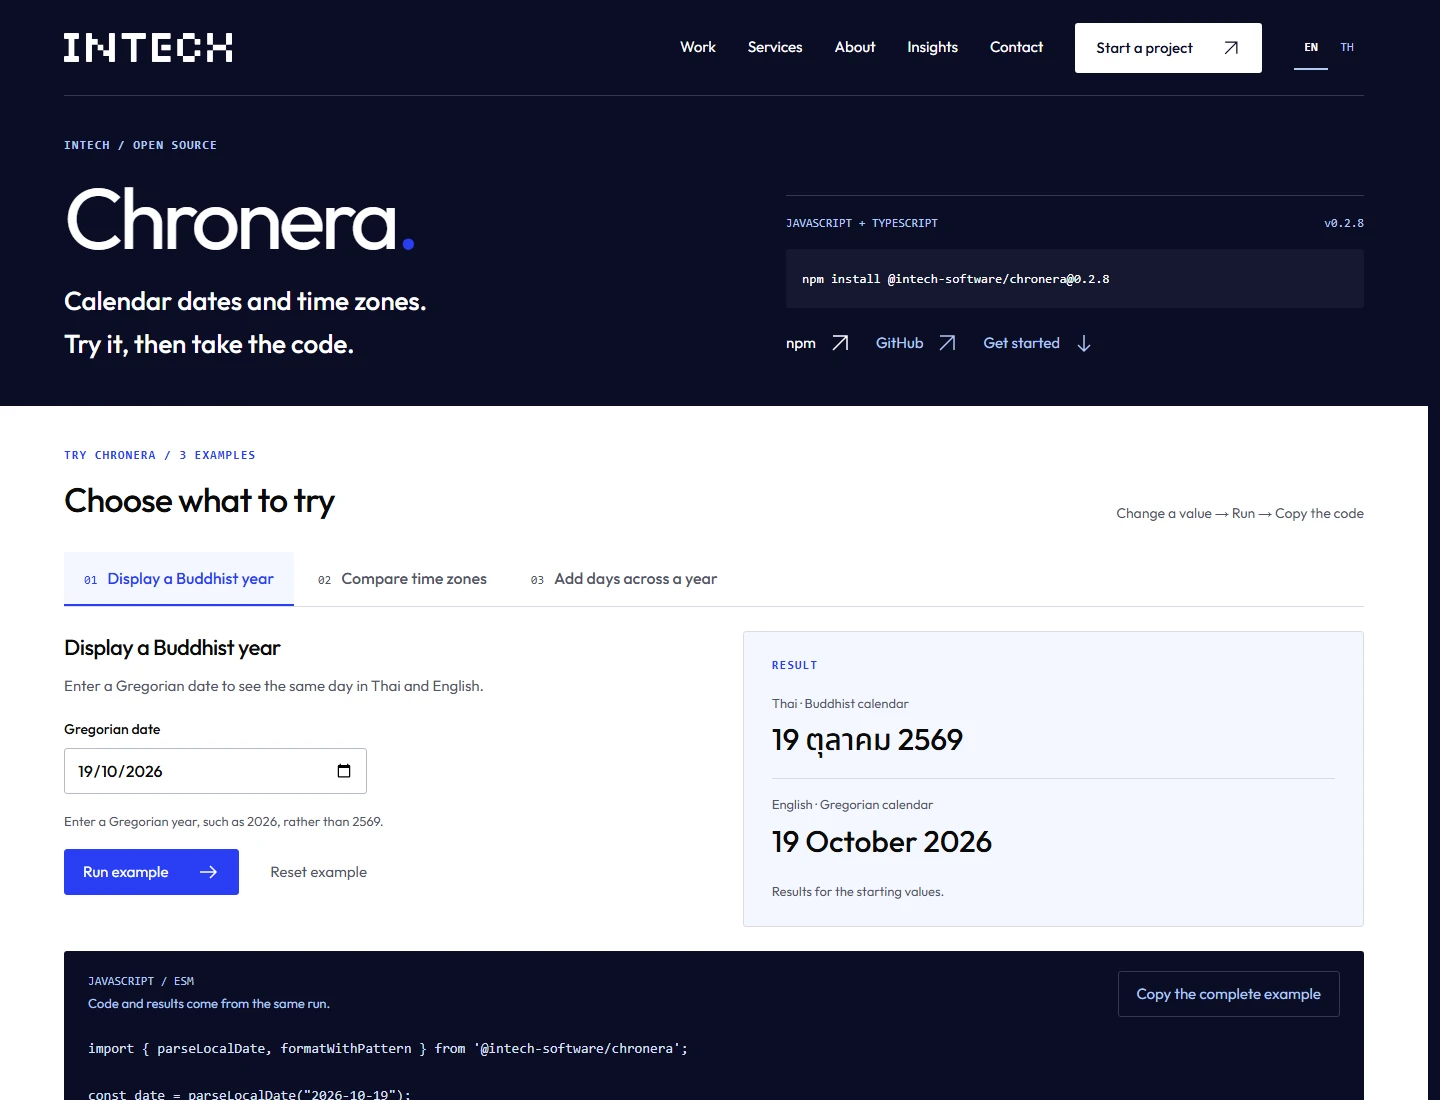Select the Compare time zones tab

pyautogui.click(x=402, y=579)
